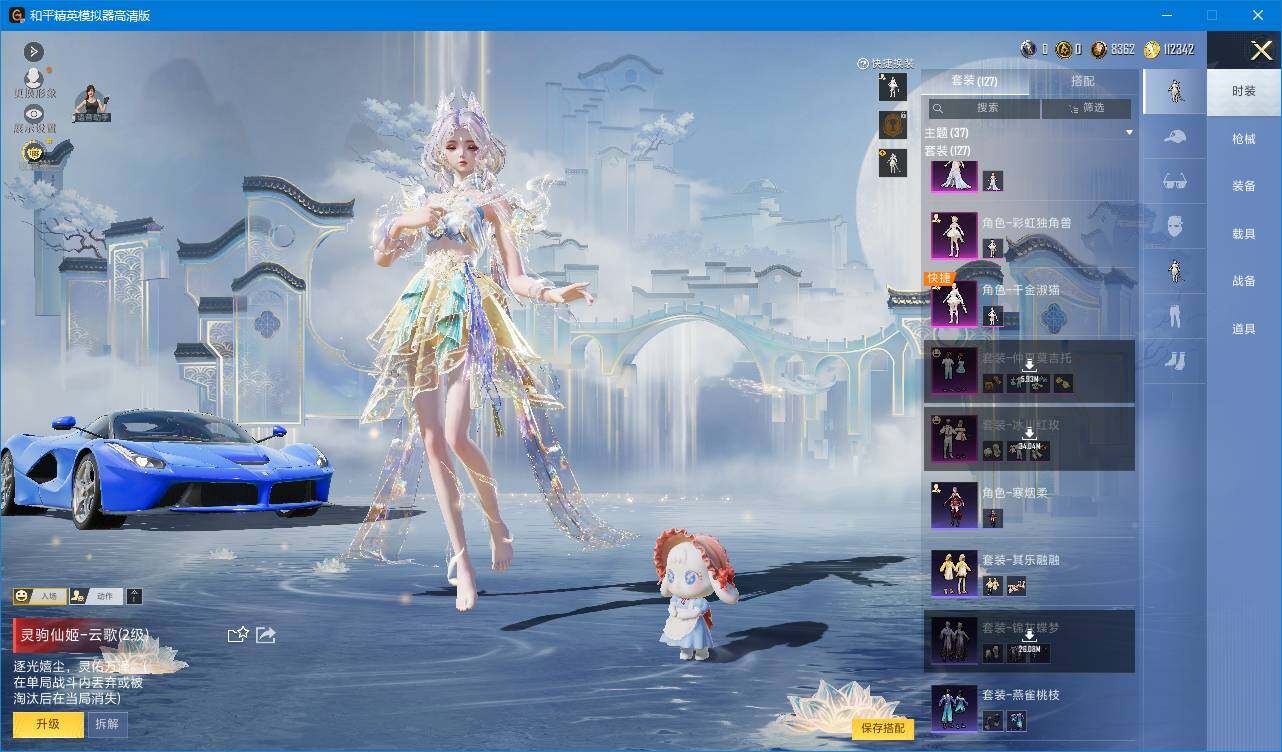The height and width of the screenshot is (752, 1282).
Task: Click the yellow 升级 upgrade button
Action: point(48,724)
